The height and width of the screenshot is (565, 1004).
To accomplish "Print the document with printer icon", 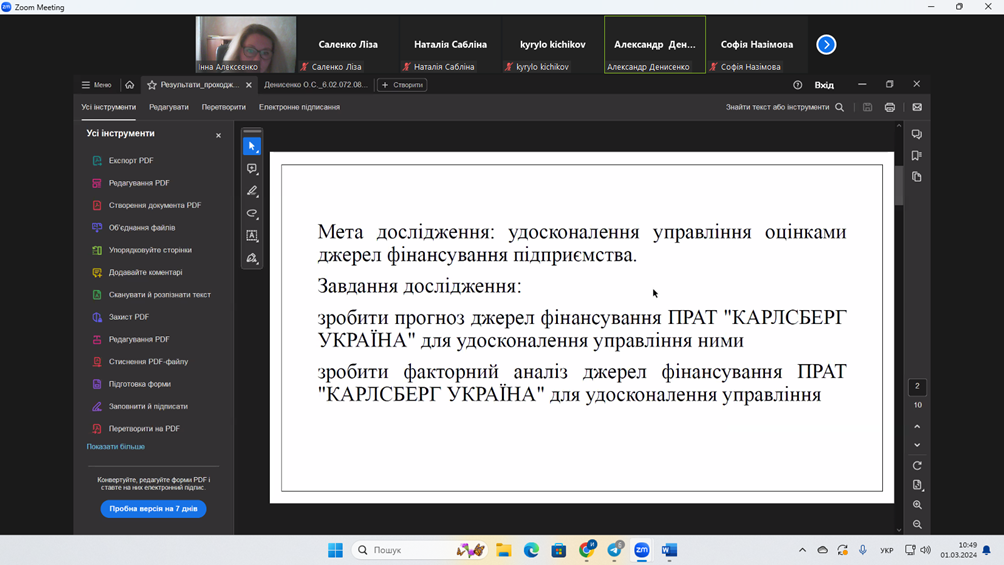I will 890,108.
